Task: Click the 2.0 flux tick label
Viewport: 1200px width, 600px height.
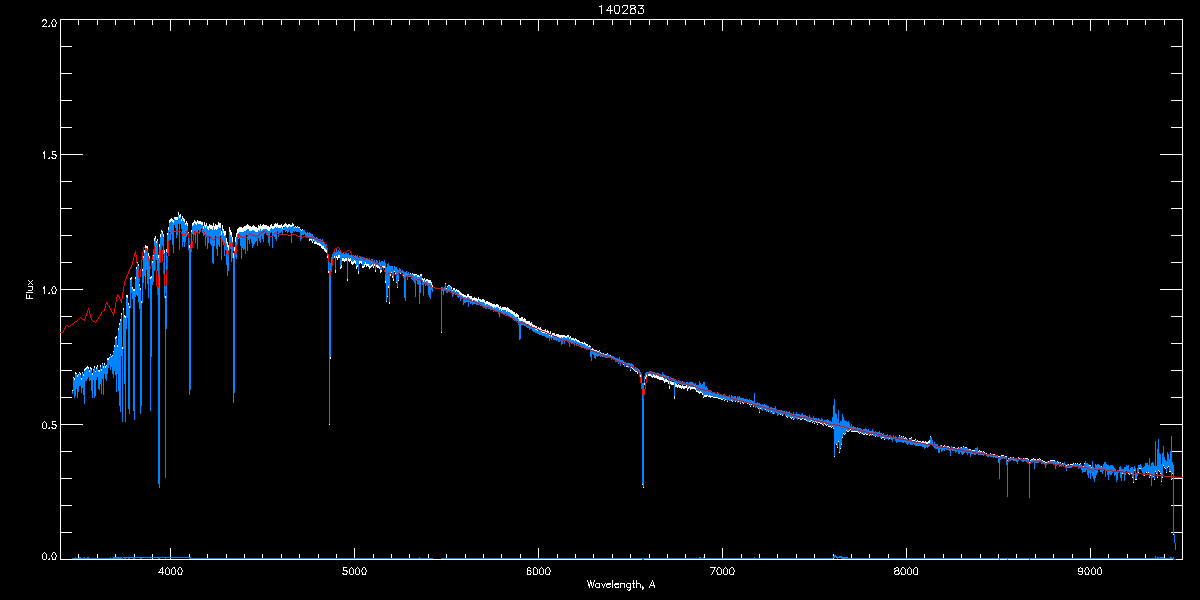Action: [48, 22]
